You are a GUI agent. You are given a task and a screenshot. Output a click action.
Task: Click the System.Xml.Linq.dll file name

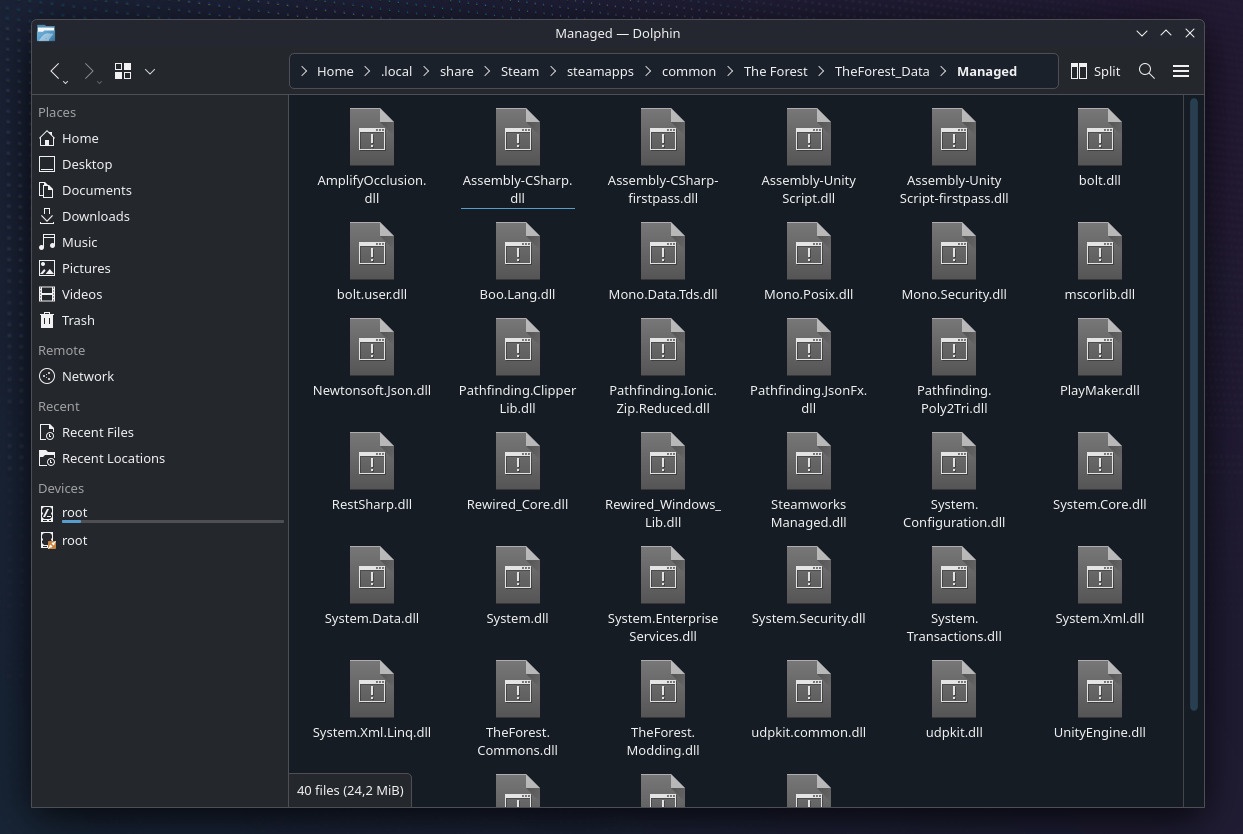[372, 732]
